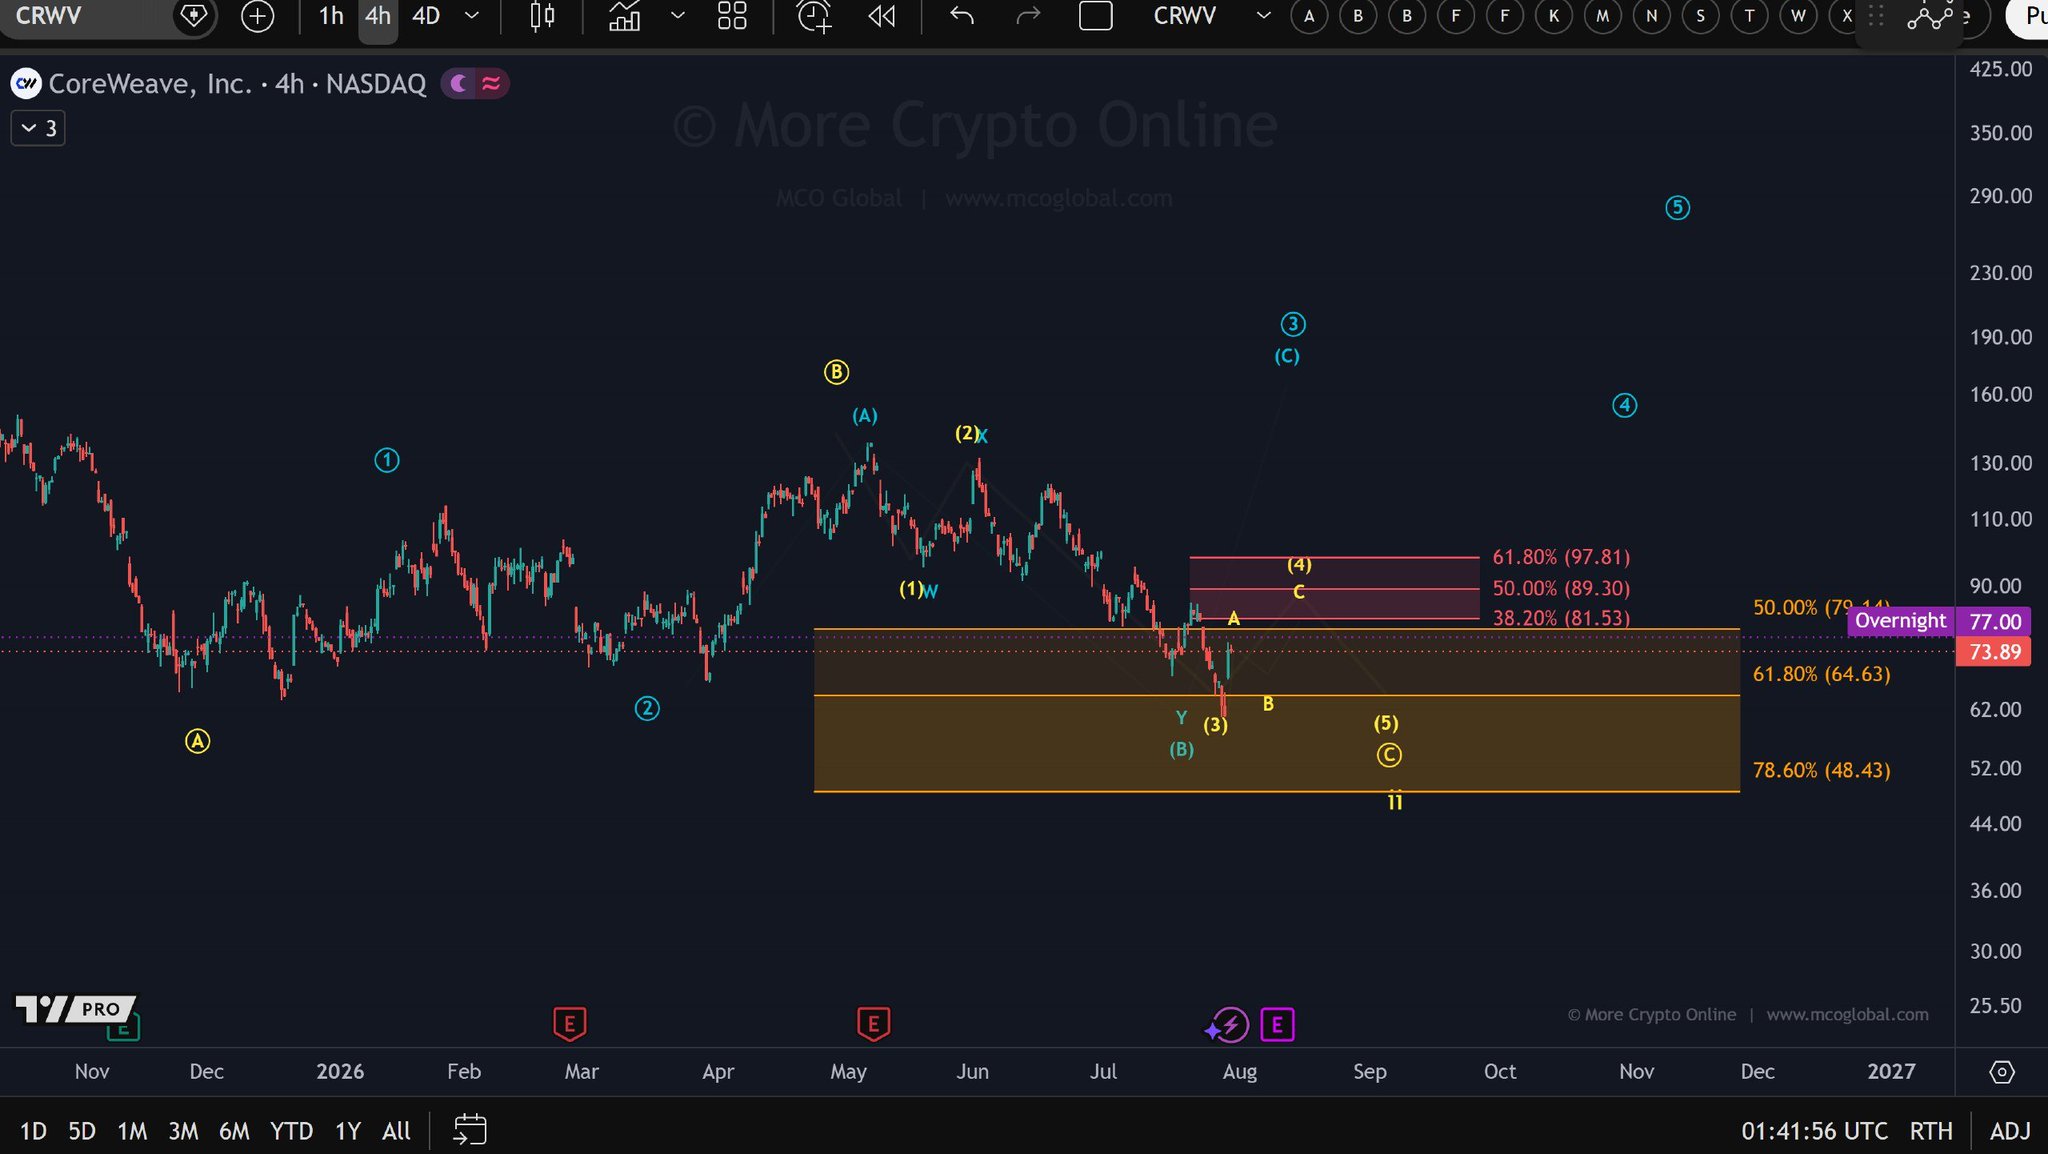This screenshot has width=2048, height=1154.
Task: Choose the 6M date range
Action: (x=234, y=1131)
